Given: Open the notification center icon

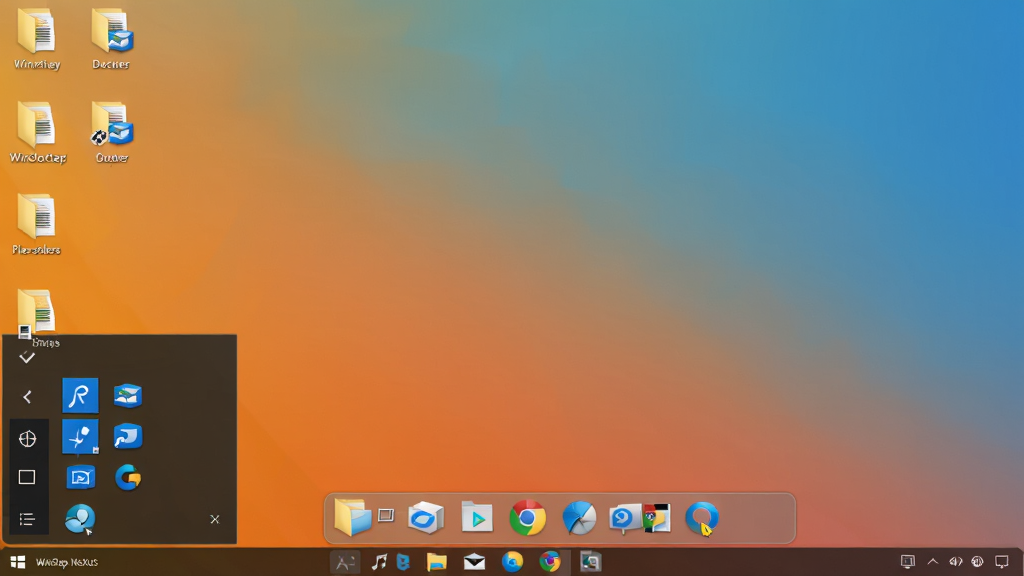Looking at the screenshot, I should (x=1002, y=562).
